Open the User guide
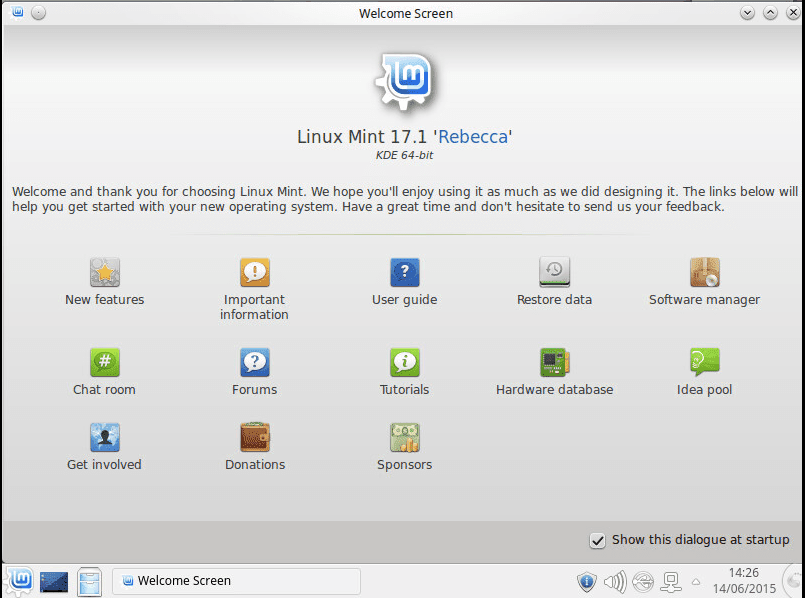 click(404, 271)
